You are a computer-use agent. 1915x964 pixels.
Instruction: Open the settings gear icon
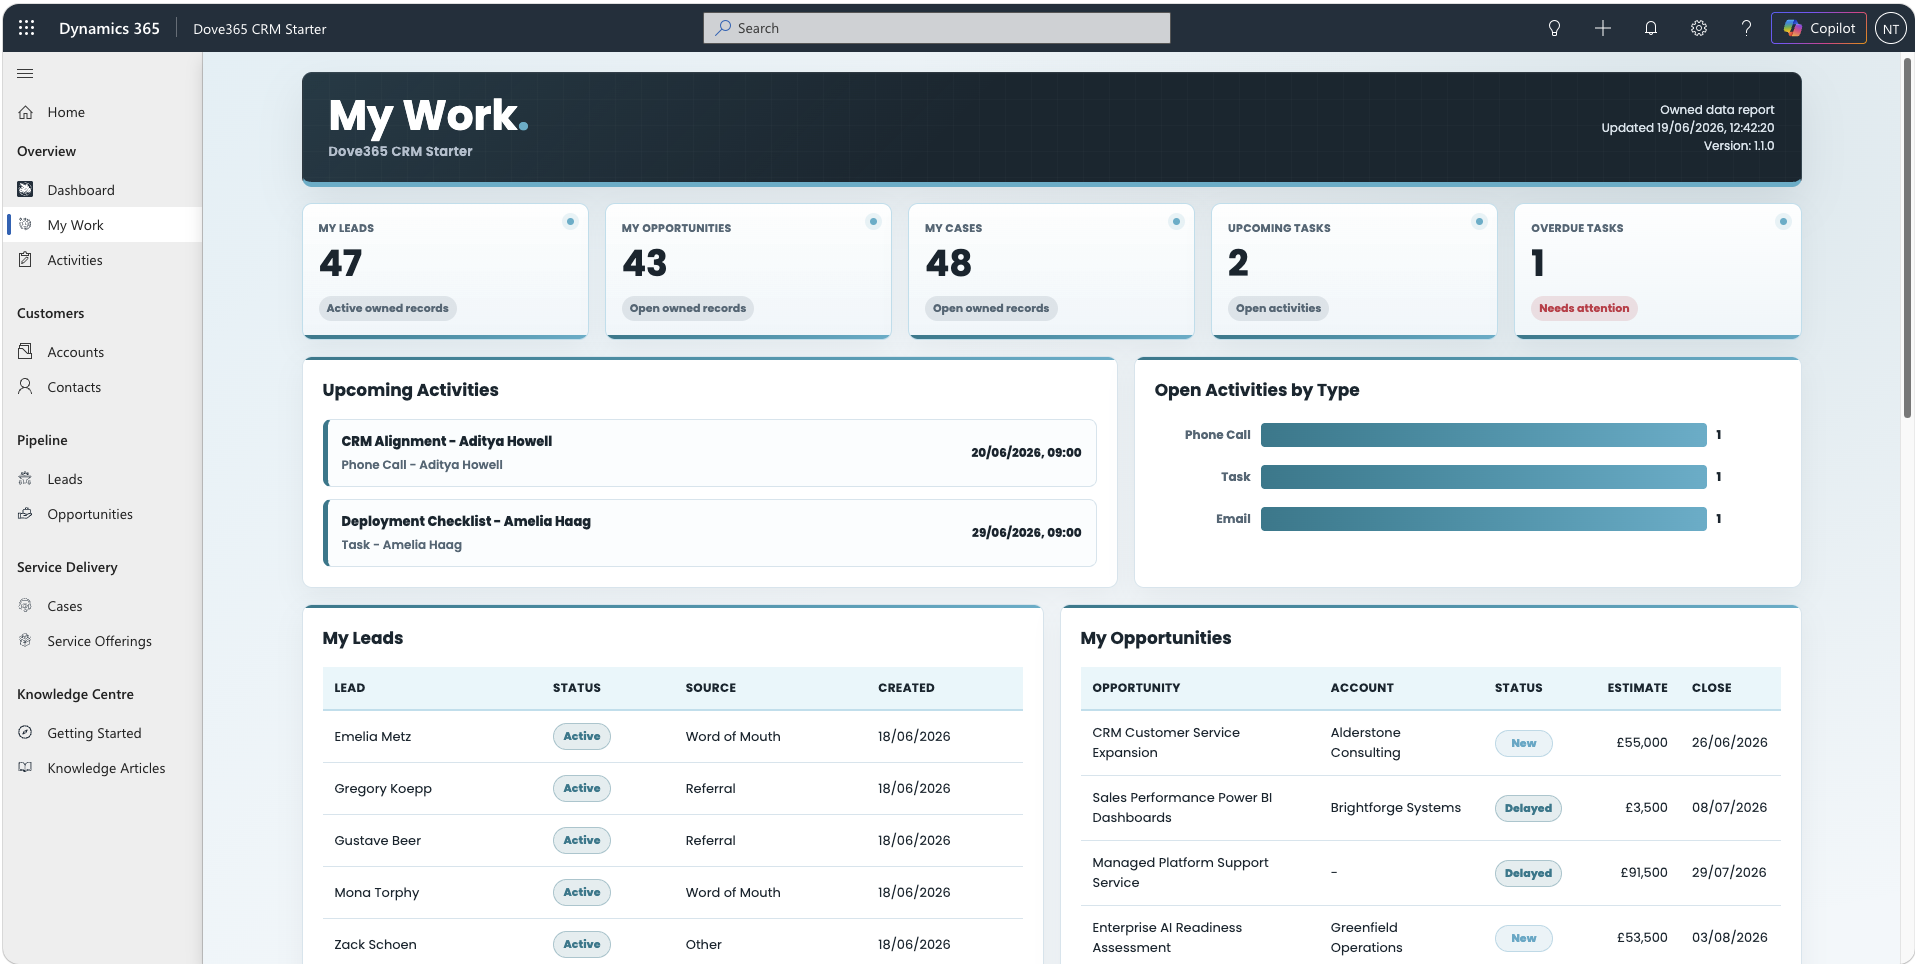coord(1698,28)
